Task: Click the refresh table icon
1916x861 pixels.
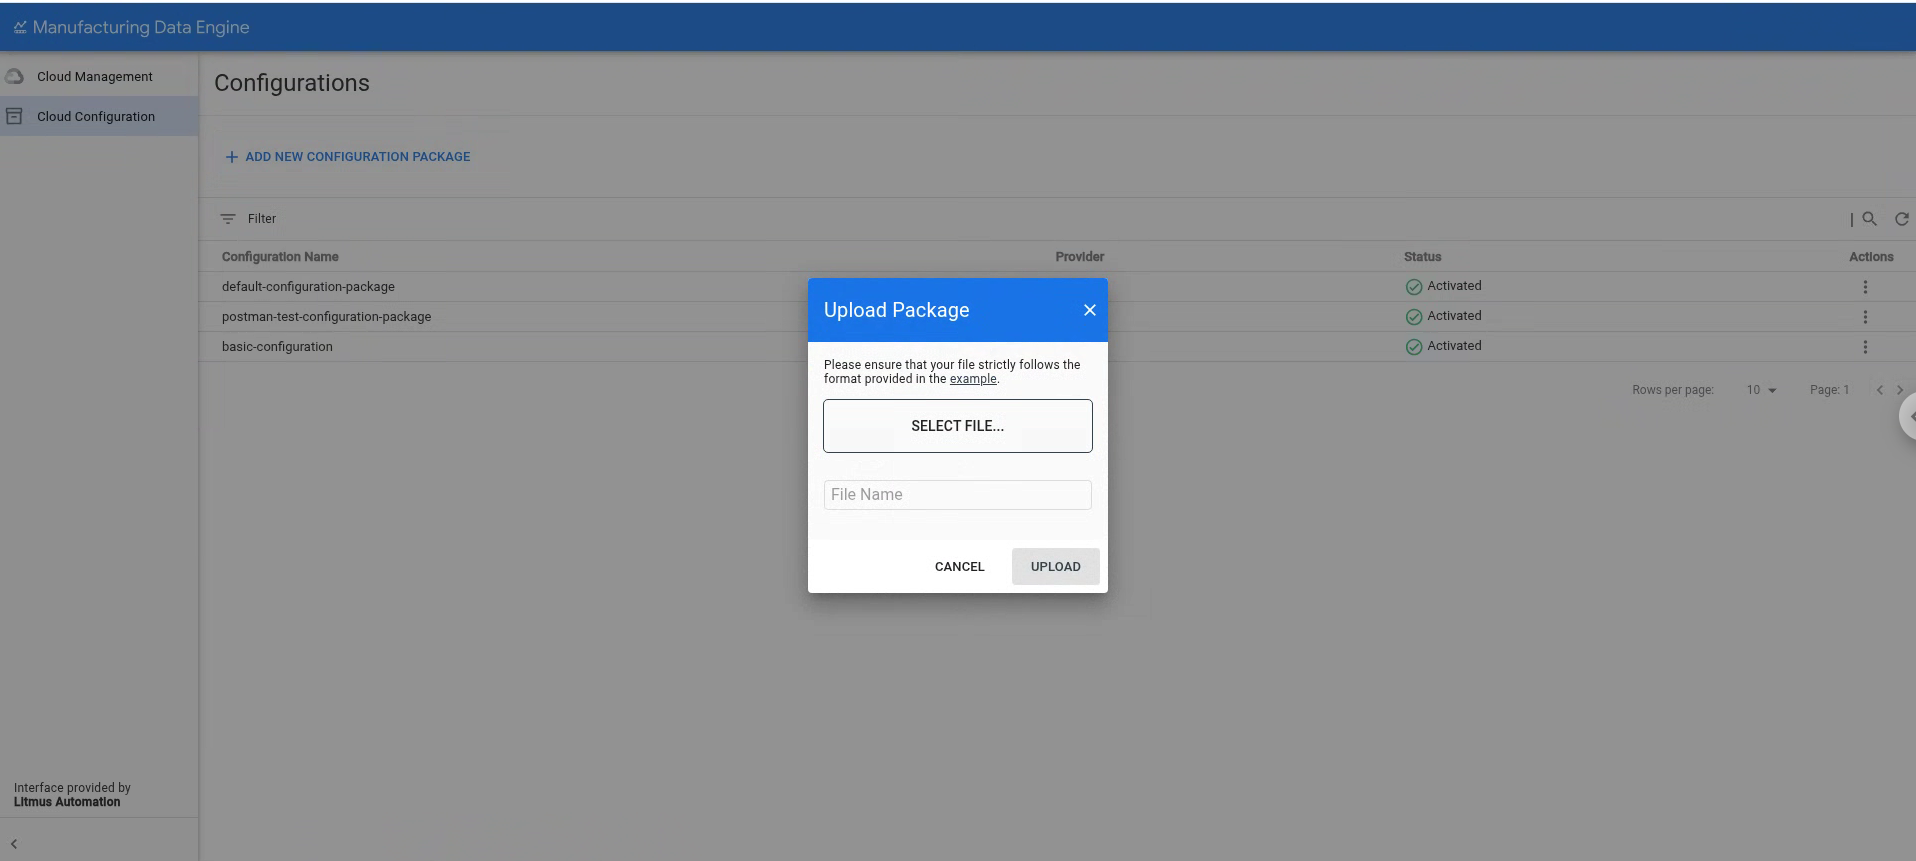Action: click(x=1901, y=219)
